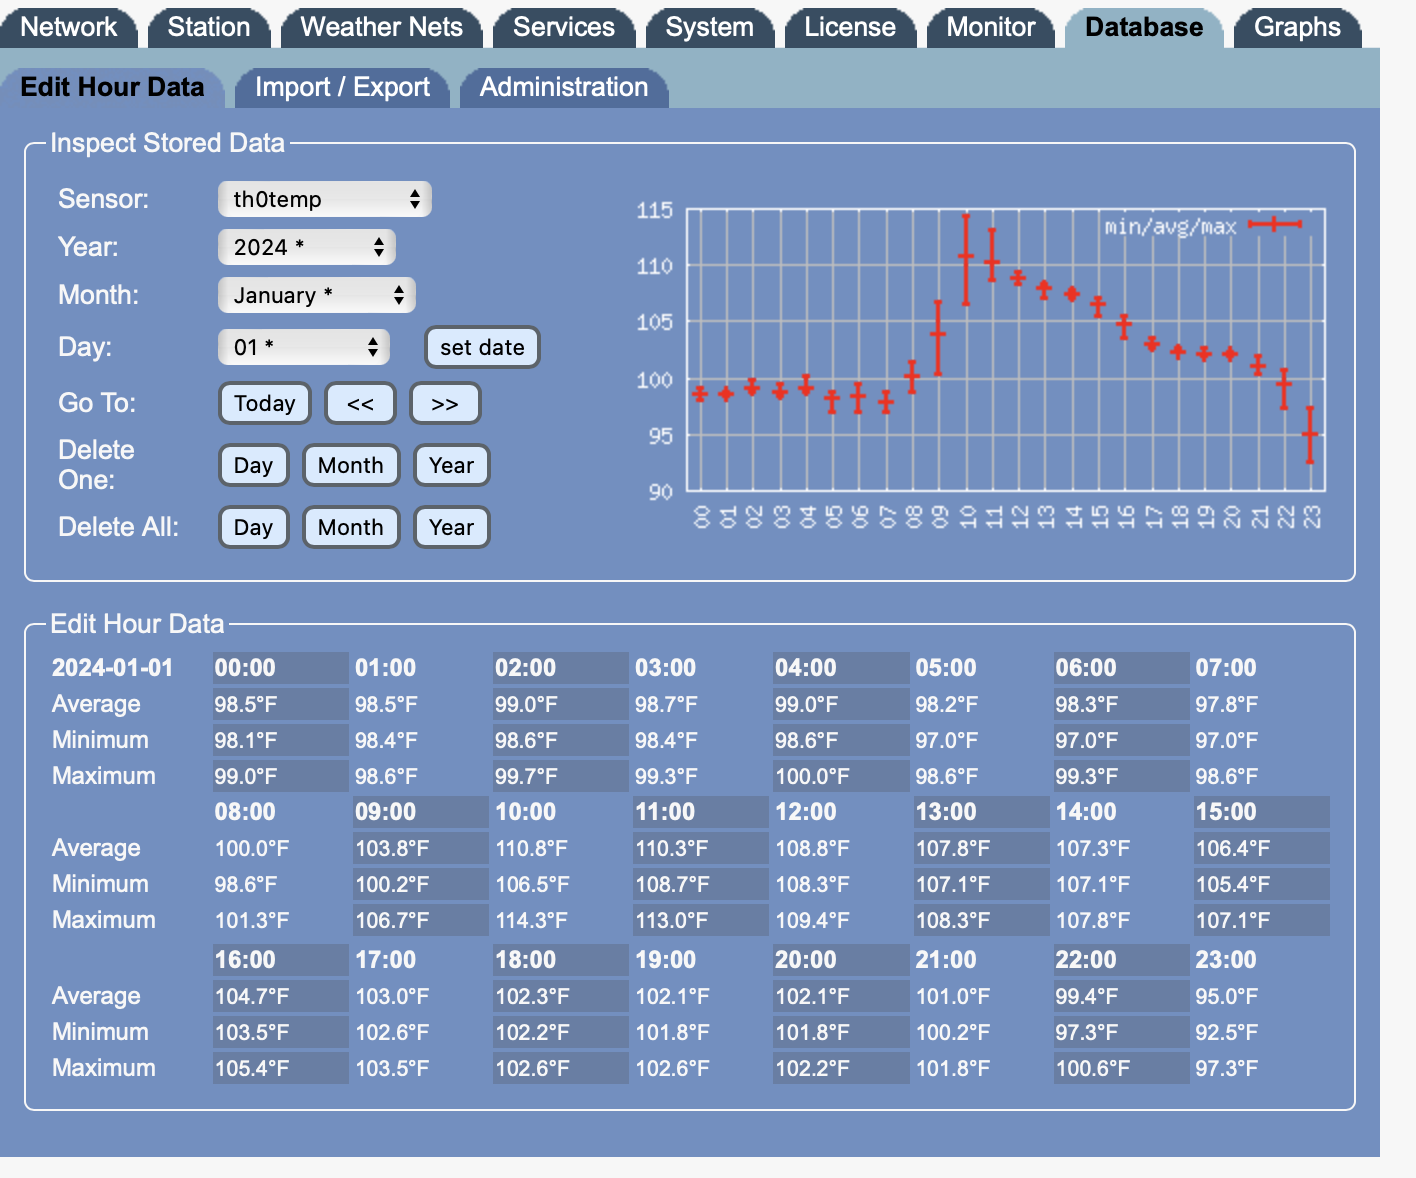Select the License tab
Screen dimensions: 1416x1178
(x=850, y=27)
